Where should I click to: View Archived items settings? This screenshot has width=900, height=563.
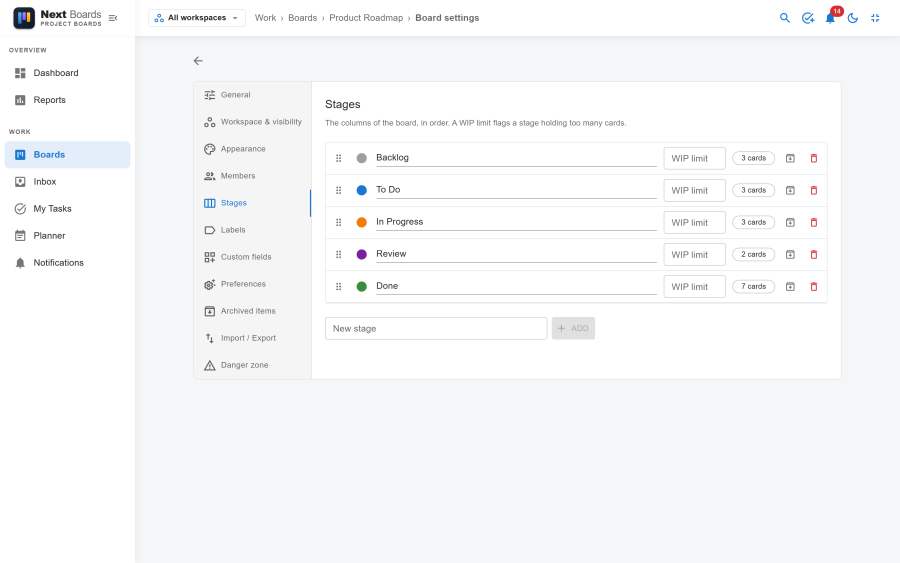pos(253,311)
